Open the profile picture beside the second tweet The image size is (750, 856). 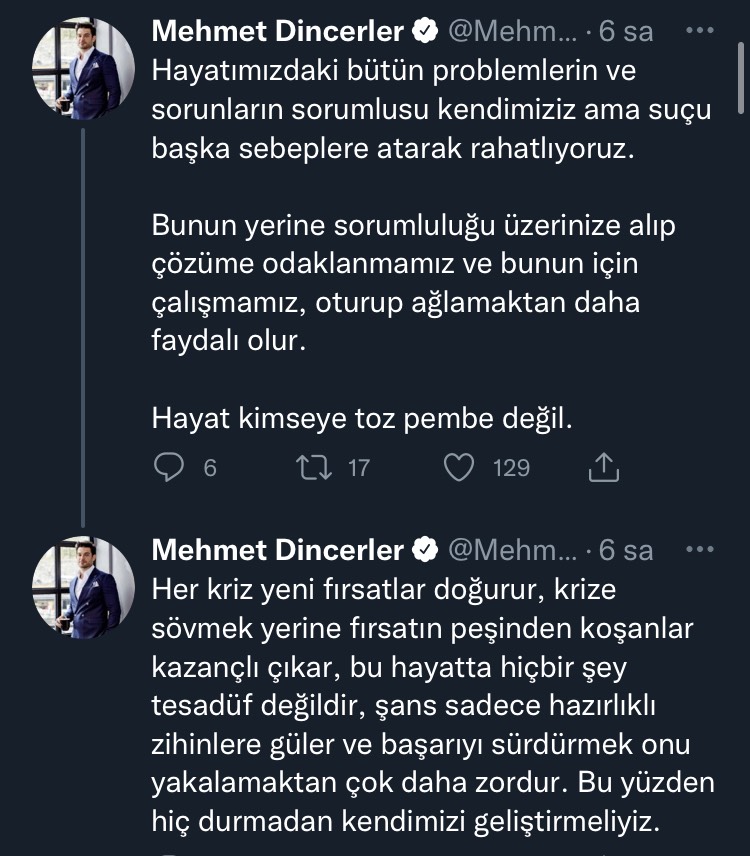coord(84,586)
